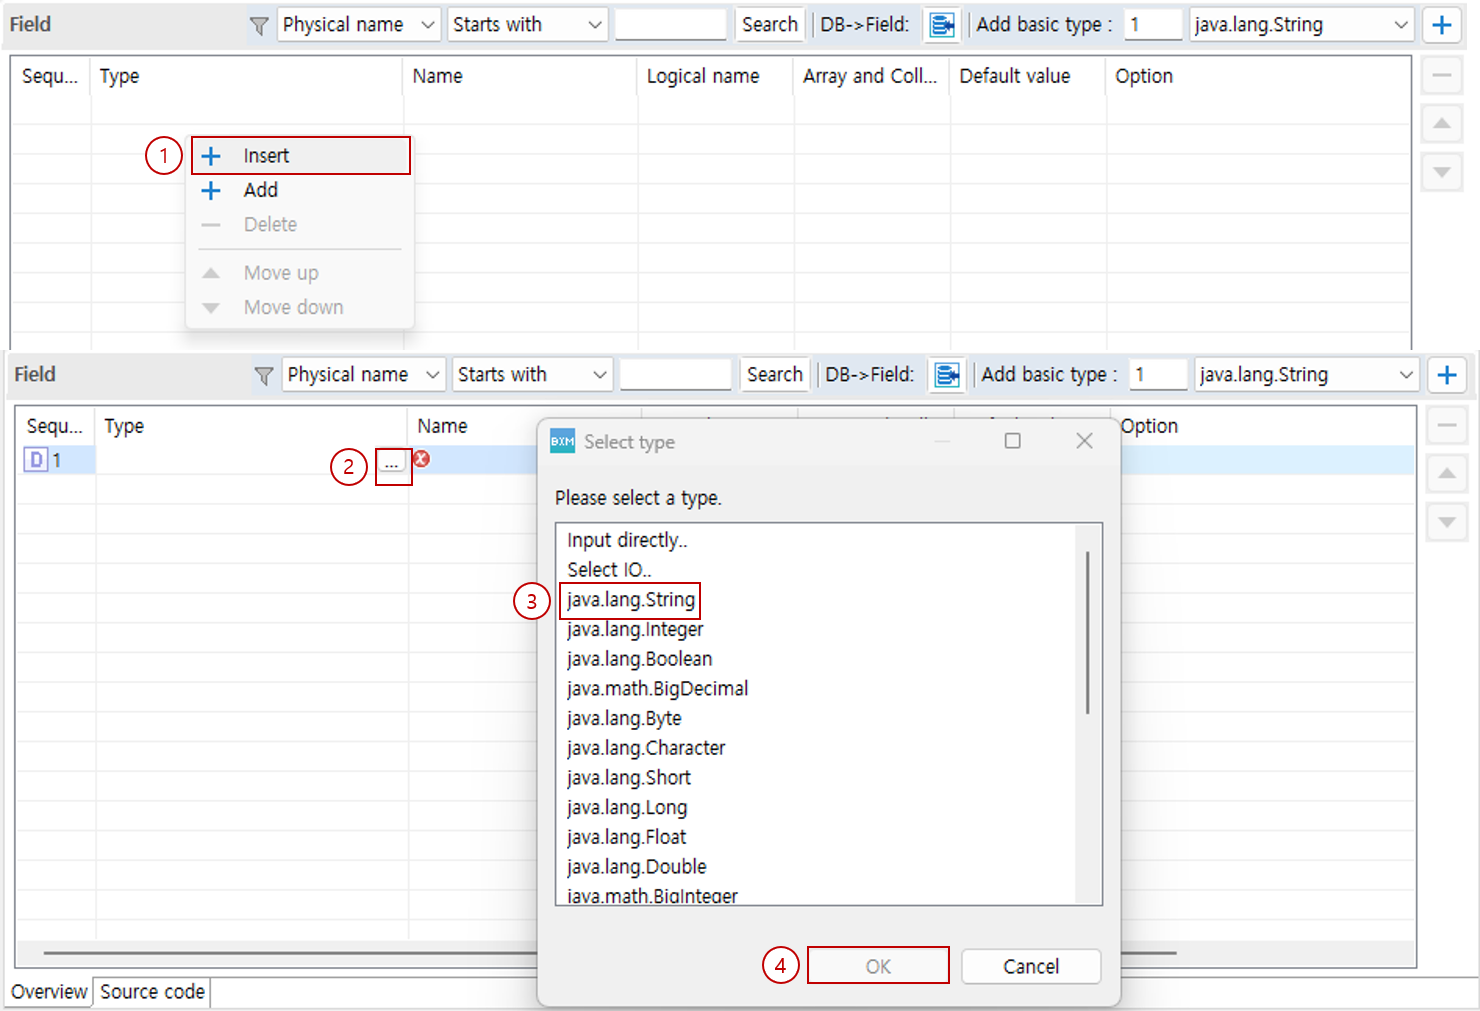Maximize the Select type dialog
Screen dimensions: 1480x1011
point(1012,441)
